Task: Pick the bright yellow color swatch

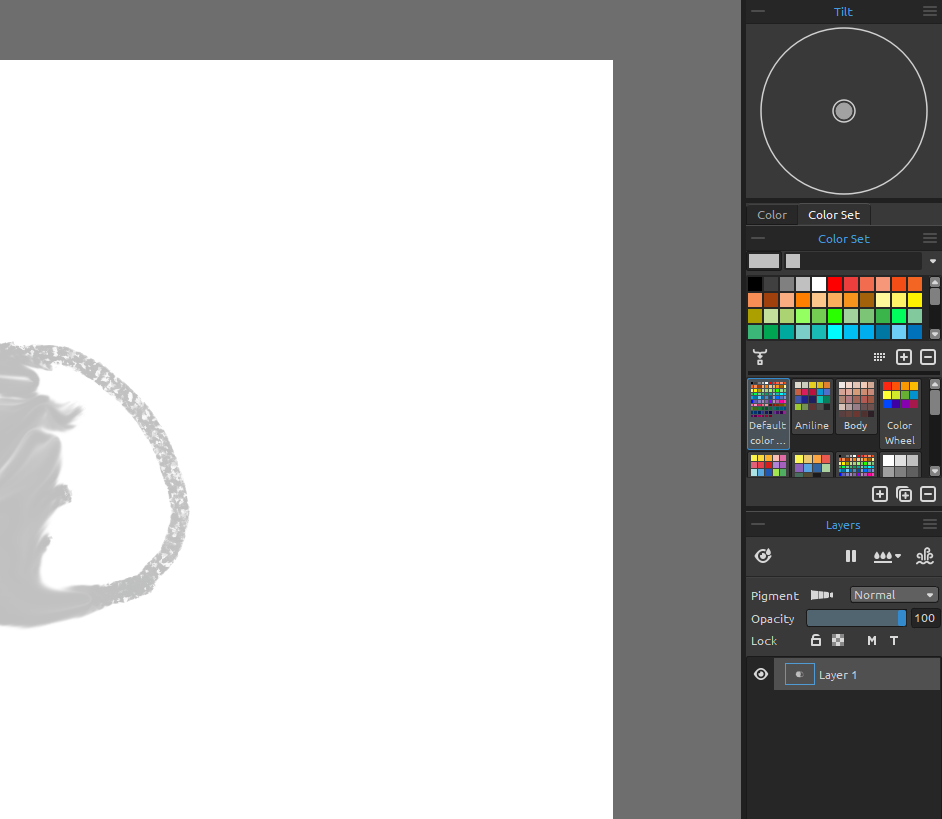Action: click(915, 300)
